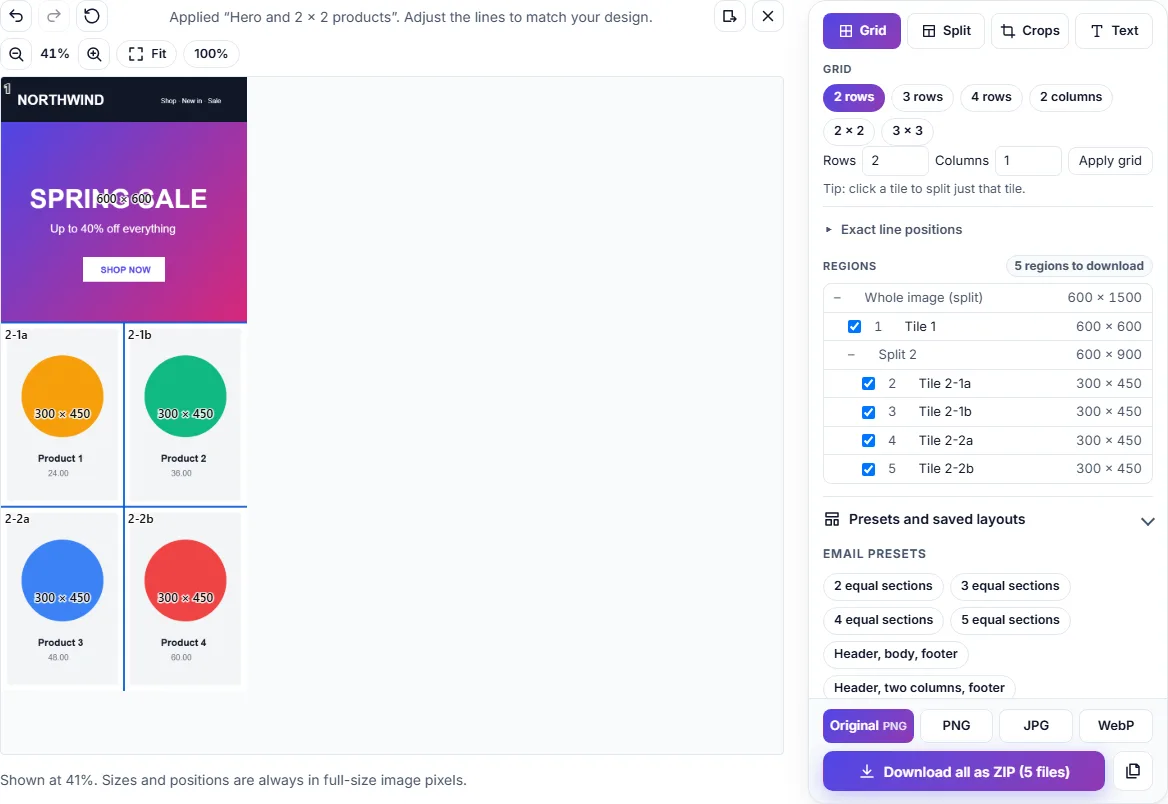Choose PNG output format
Viewport: 1168px width, 804px height.
pyautogui.click(x=956, y=726)
